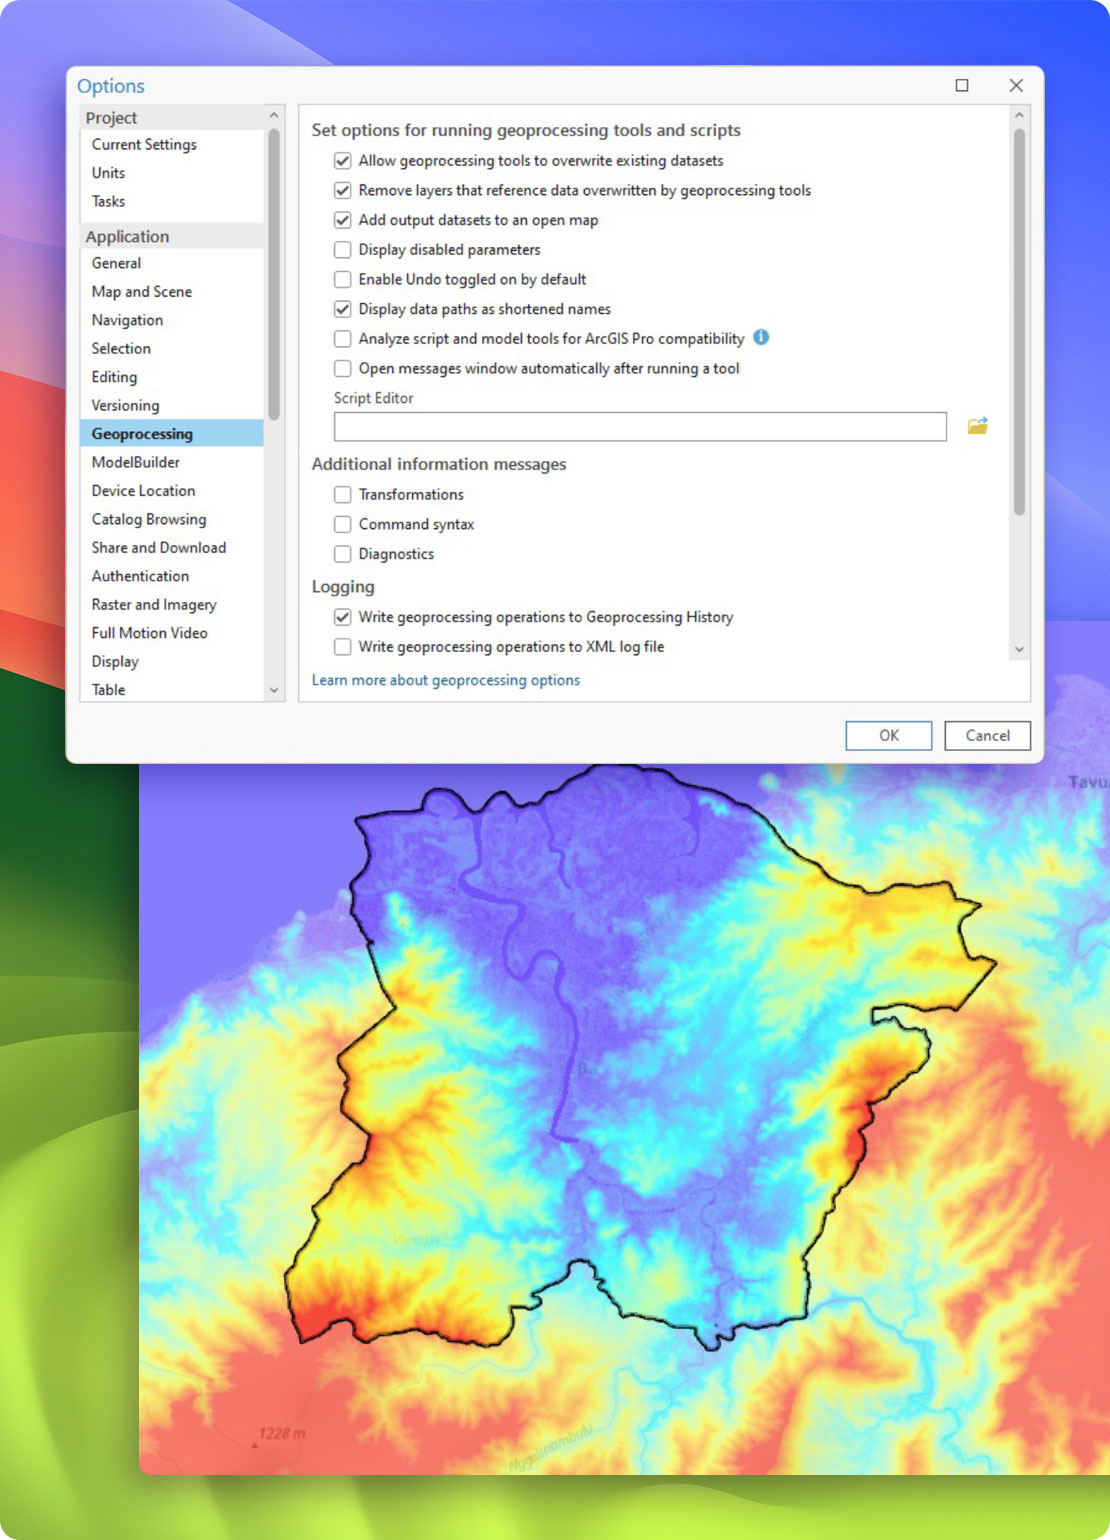Dismiss the dialog using Cancel
Viewport: 1110px width, 1540px height.
coord(987,735)
